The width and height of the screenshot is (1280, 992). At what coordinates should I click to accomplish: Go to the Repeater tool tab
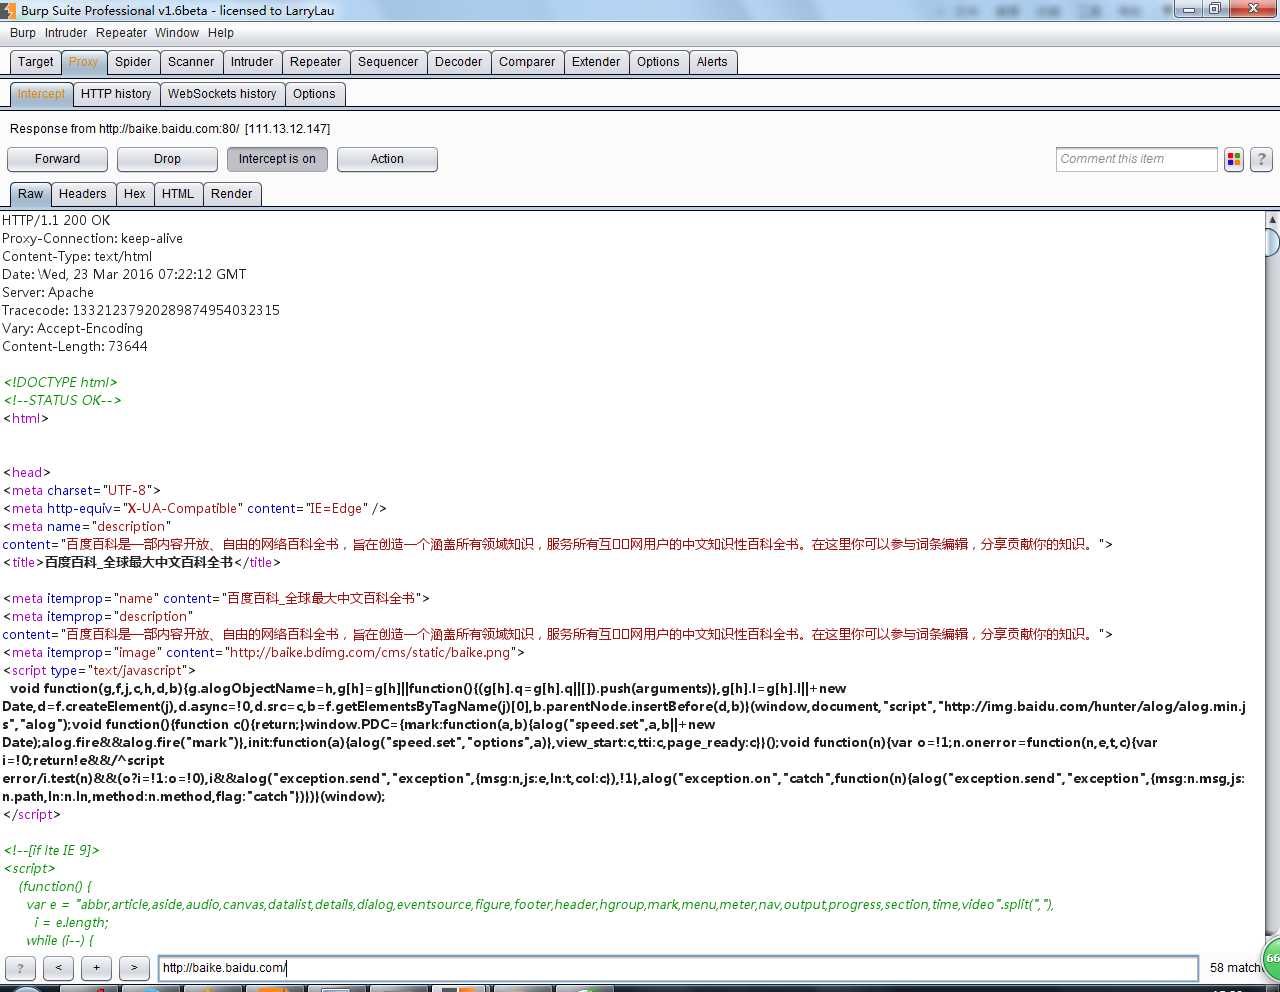316,62
